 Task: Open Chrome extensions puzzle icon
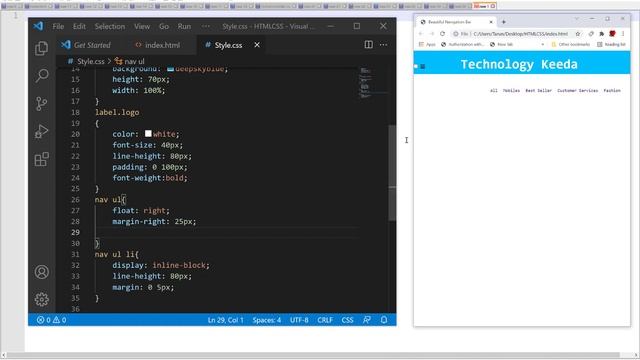coord(602,34)
